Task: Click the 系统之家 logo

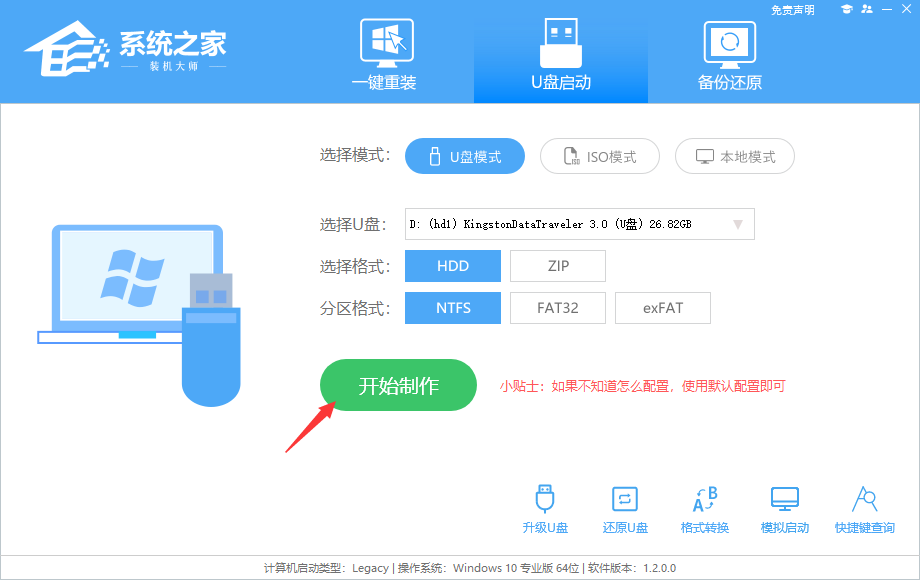Action: pos(130,48)
